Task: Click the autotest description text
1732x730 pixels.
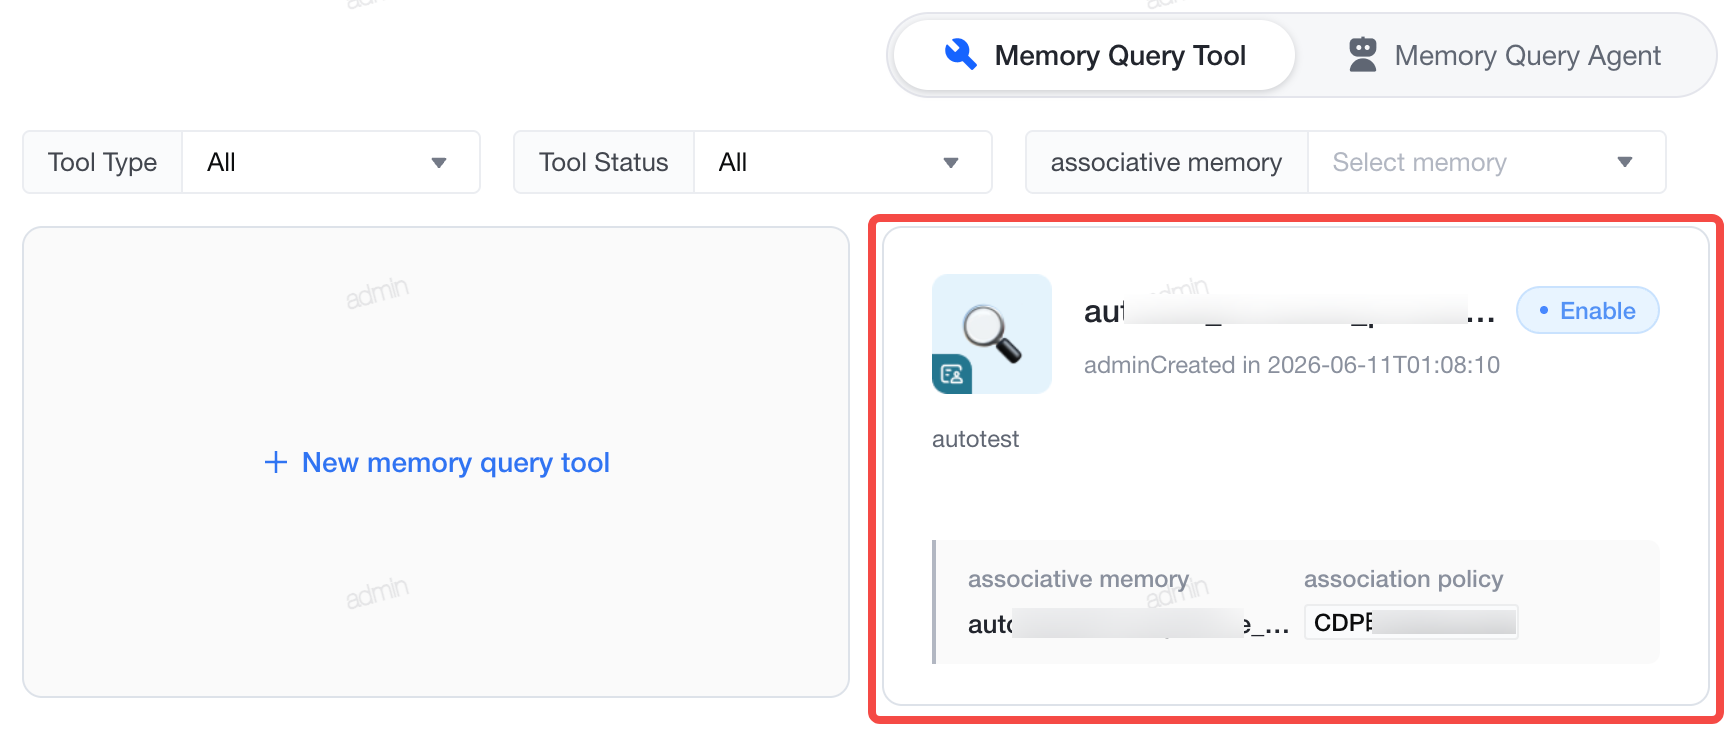Action: [x=975, y=439]
